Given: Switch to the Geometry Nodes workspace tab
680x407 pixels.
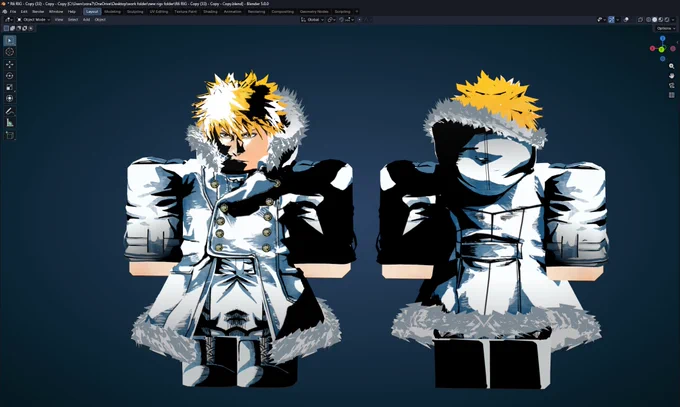Looking at the screenshot, I should (x=314, y=12).
